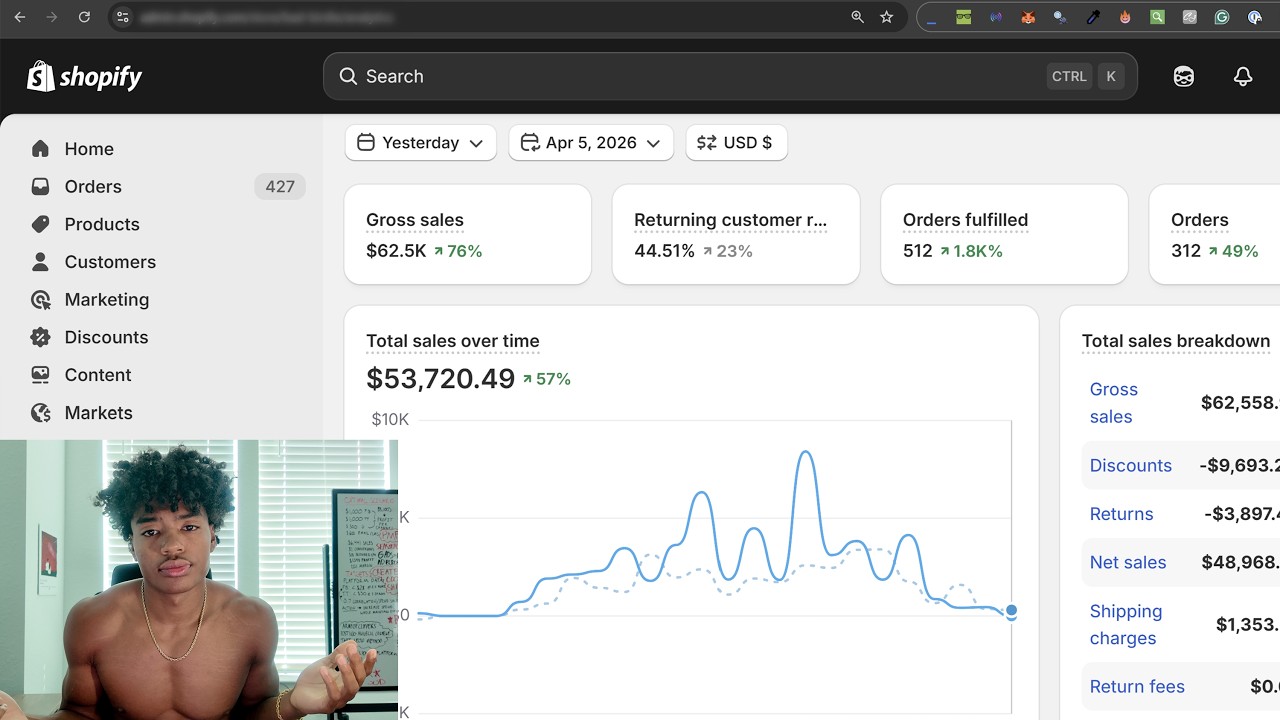The image size is (1280, 720).
Task: Click the 76% gross sales change
Action: (x=458, y=251)
